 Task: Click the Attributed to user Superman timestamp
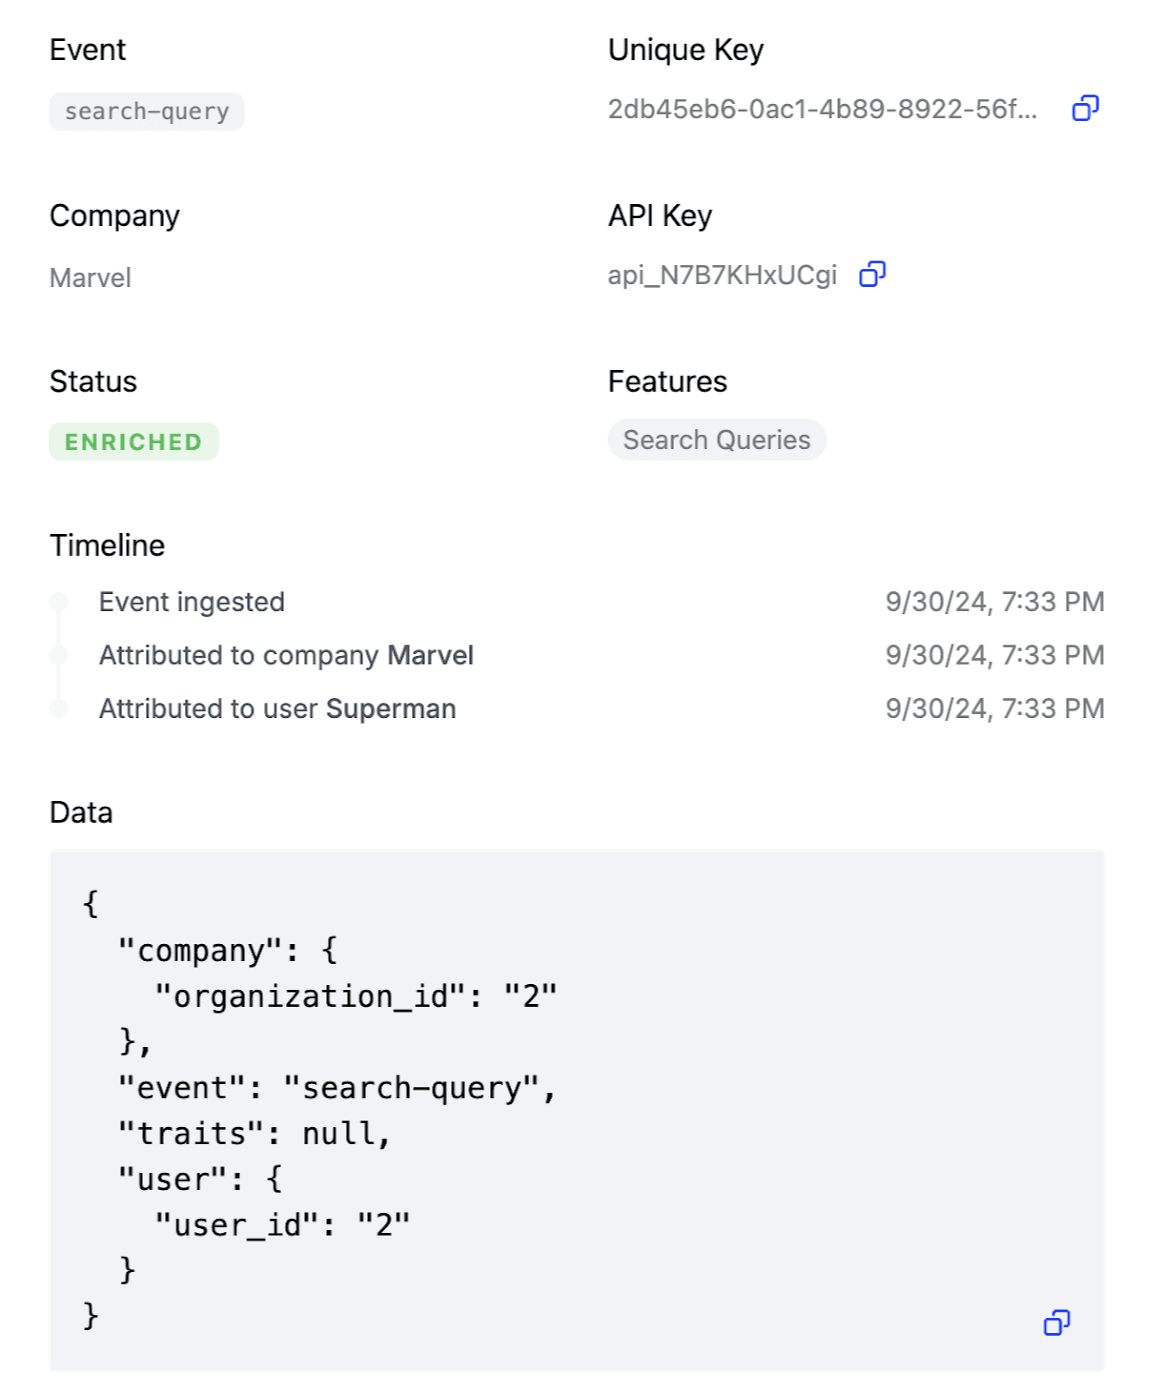click(994, 708)
